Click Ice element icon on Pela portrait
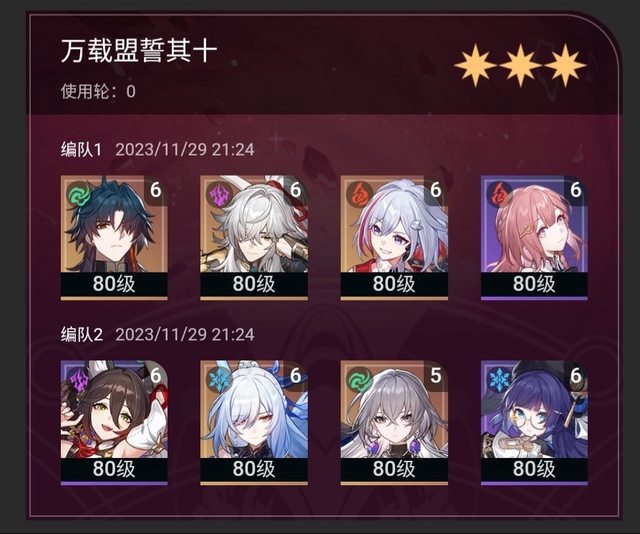 point(500,379)
